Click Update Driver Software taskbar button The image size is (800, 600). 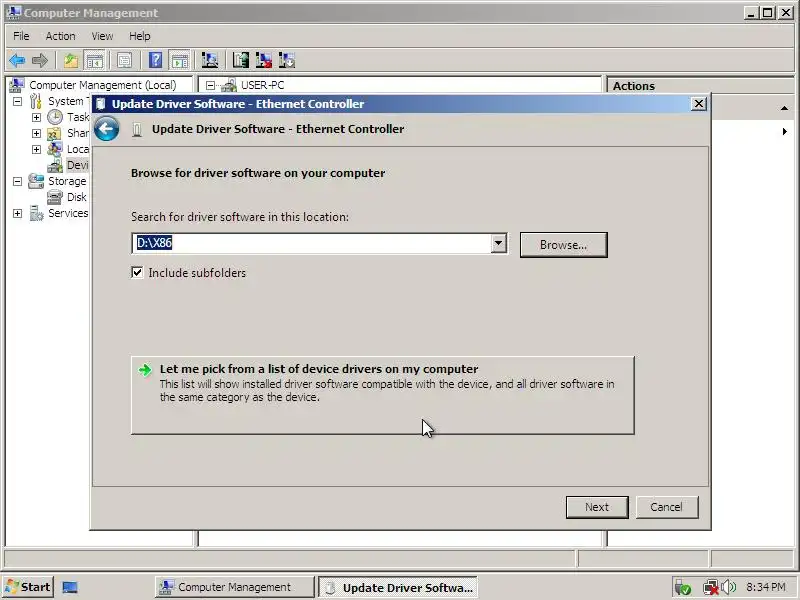(398, 587)
